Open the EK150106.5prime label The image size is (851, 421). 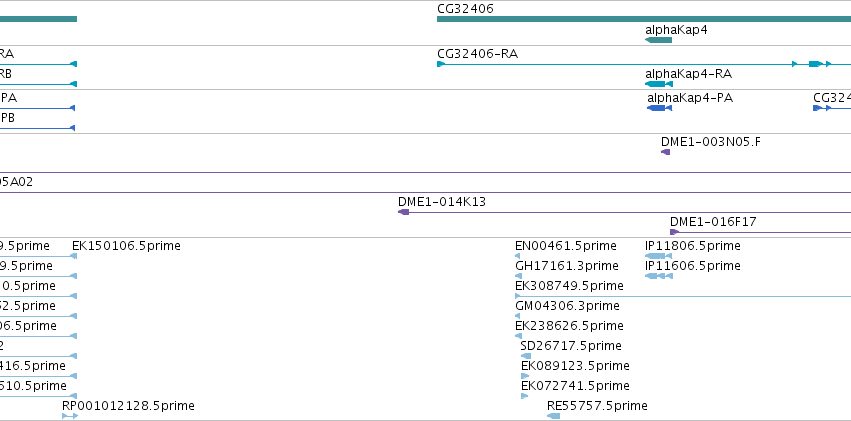coord(126,246)
